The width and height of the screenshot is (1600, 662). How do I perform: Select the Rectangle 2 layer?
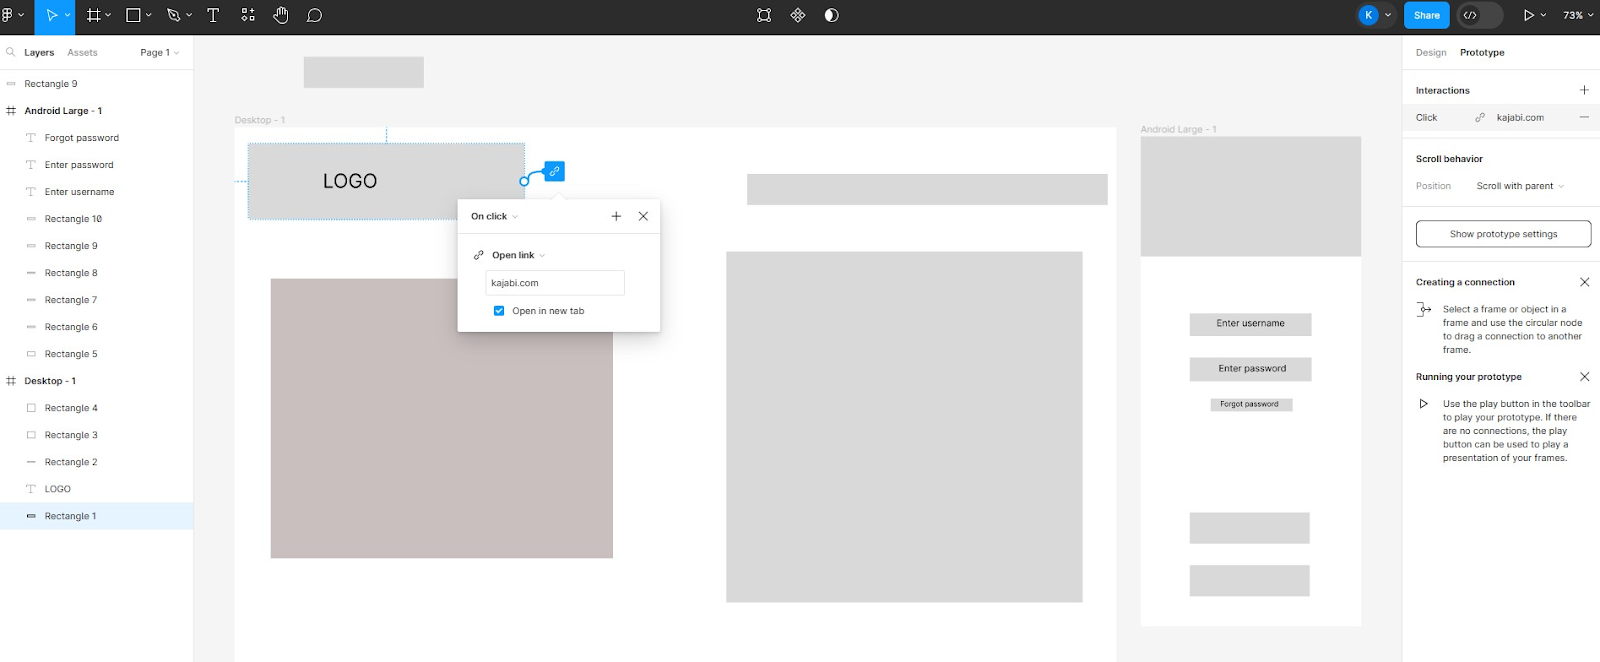97,462
